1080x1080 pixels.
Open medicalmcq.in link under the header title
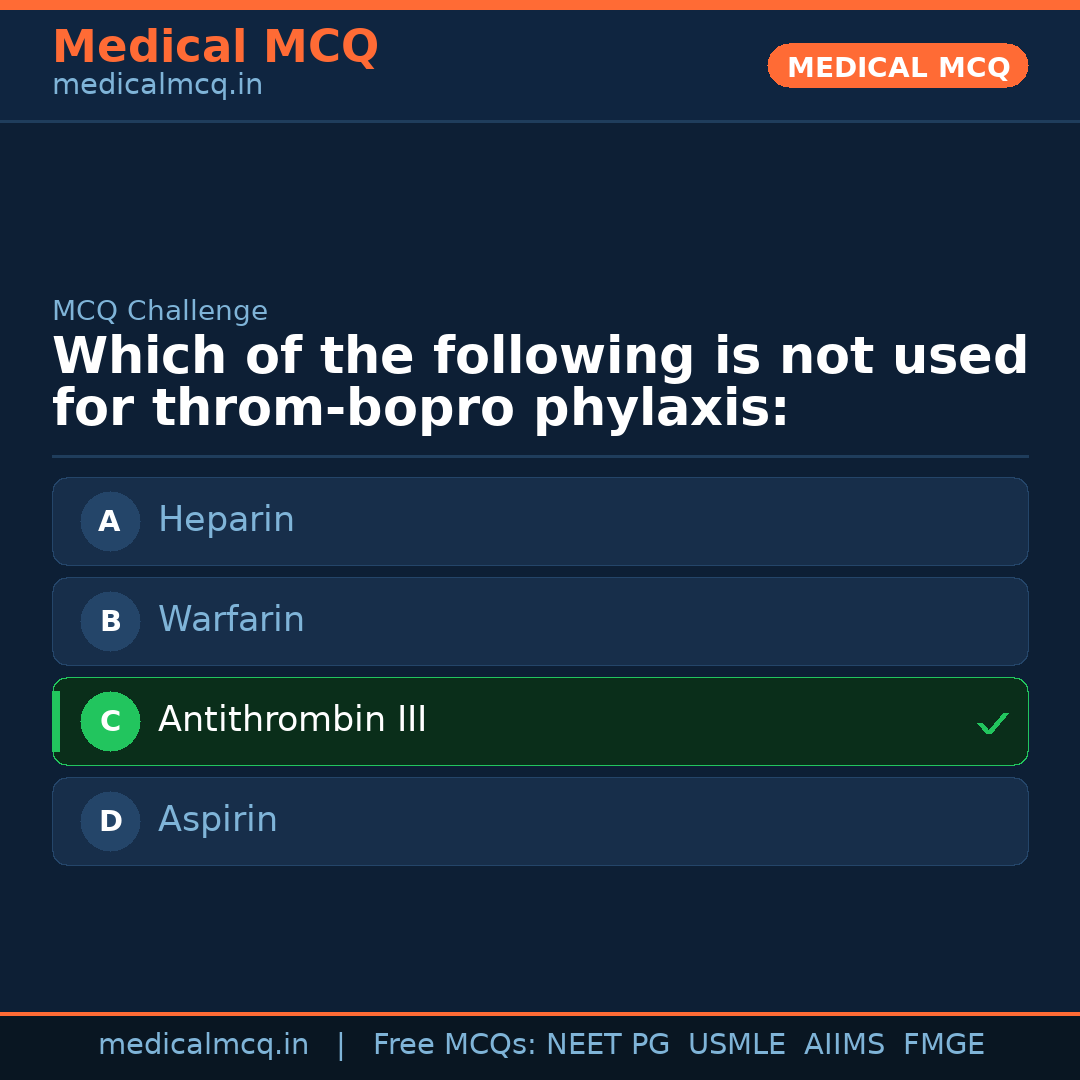tap(157, 86)
